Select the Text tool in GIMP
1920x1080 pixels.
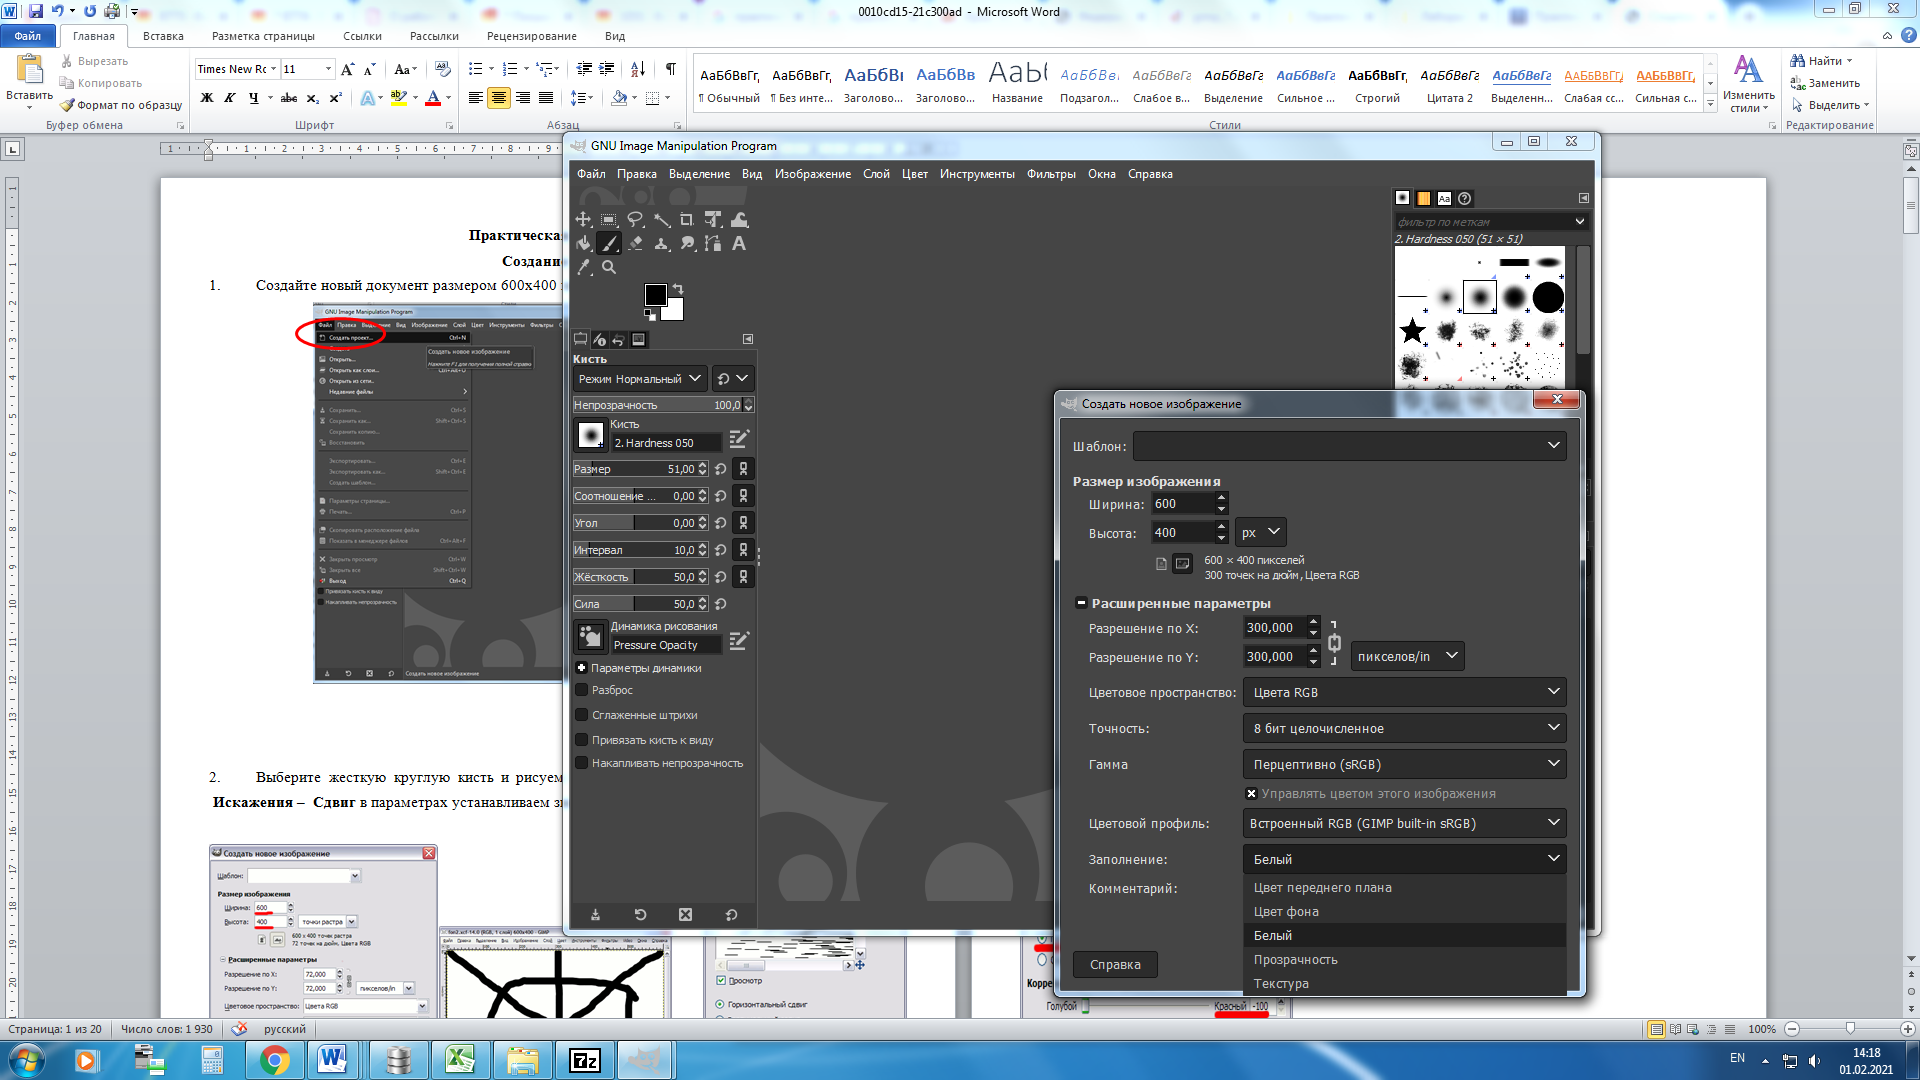[739, 243]
